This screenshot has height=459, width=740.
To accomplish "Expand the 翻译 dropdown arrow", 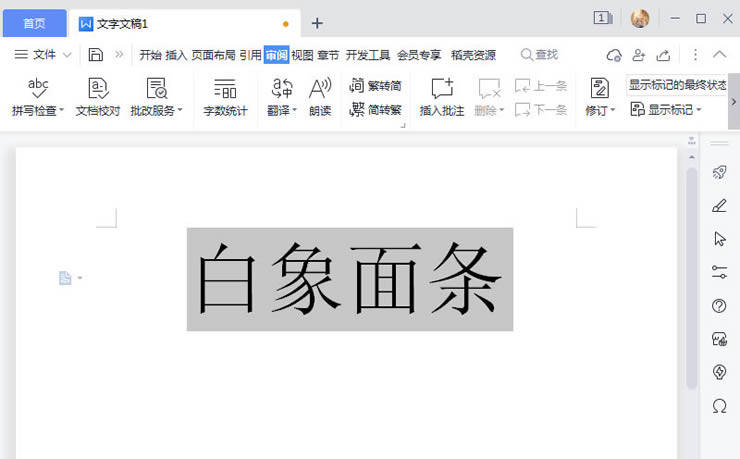I will pyautogui.click(x=294, y=110).
